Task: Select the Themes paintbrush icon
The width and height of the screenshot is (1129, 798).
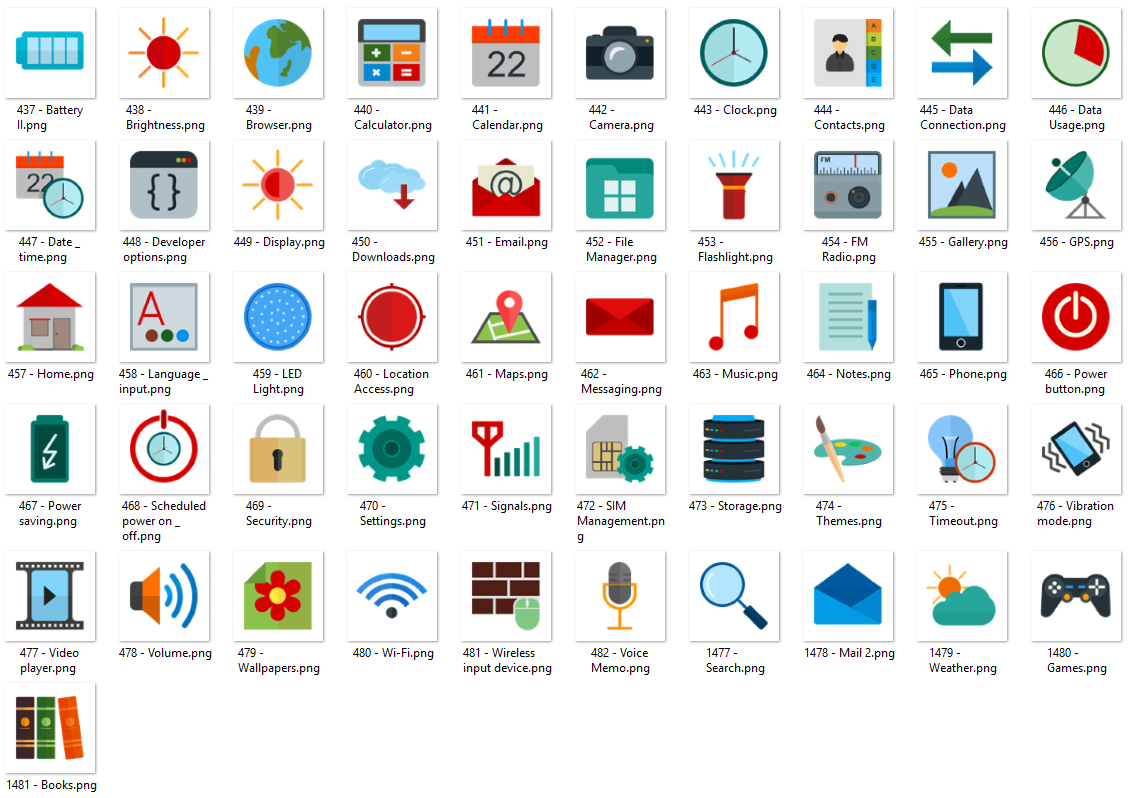Action: [x=847, y=449]
